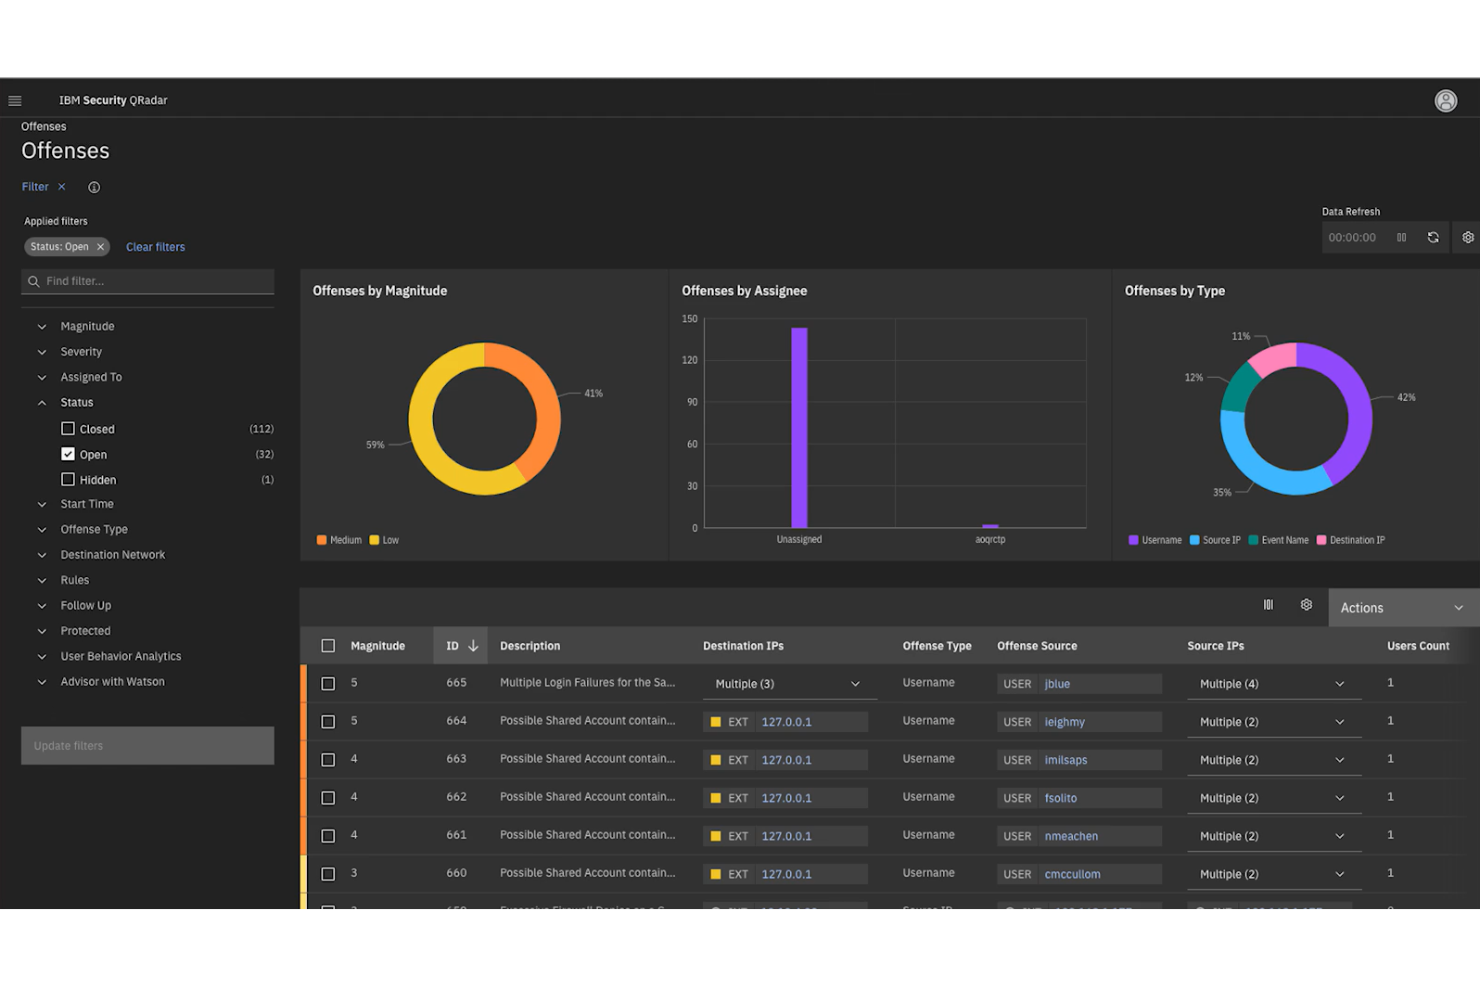1480x987 pixels.
Task: Open the table column settings gear
Action: pyautogui.click(x=1306, y=604)
